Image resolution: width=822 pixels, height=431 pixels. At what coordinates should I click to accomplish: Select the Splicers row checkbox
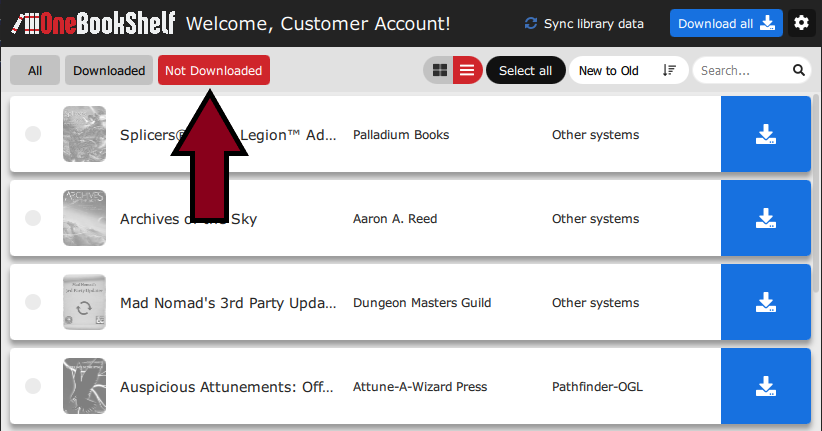(x=33, y=135)
